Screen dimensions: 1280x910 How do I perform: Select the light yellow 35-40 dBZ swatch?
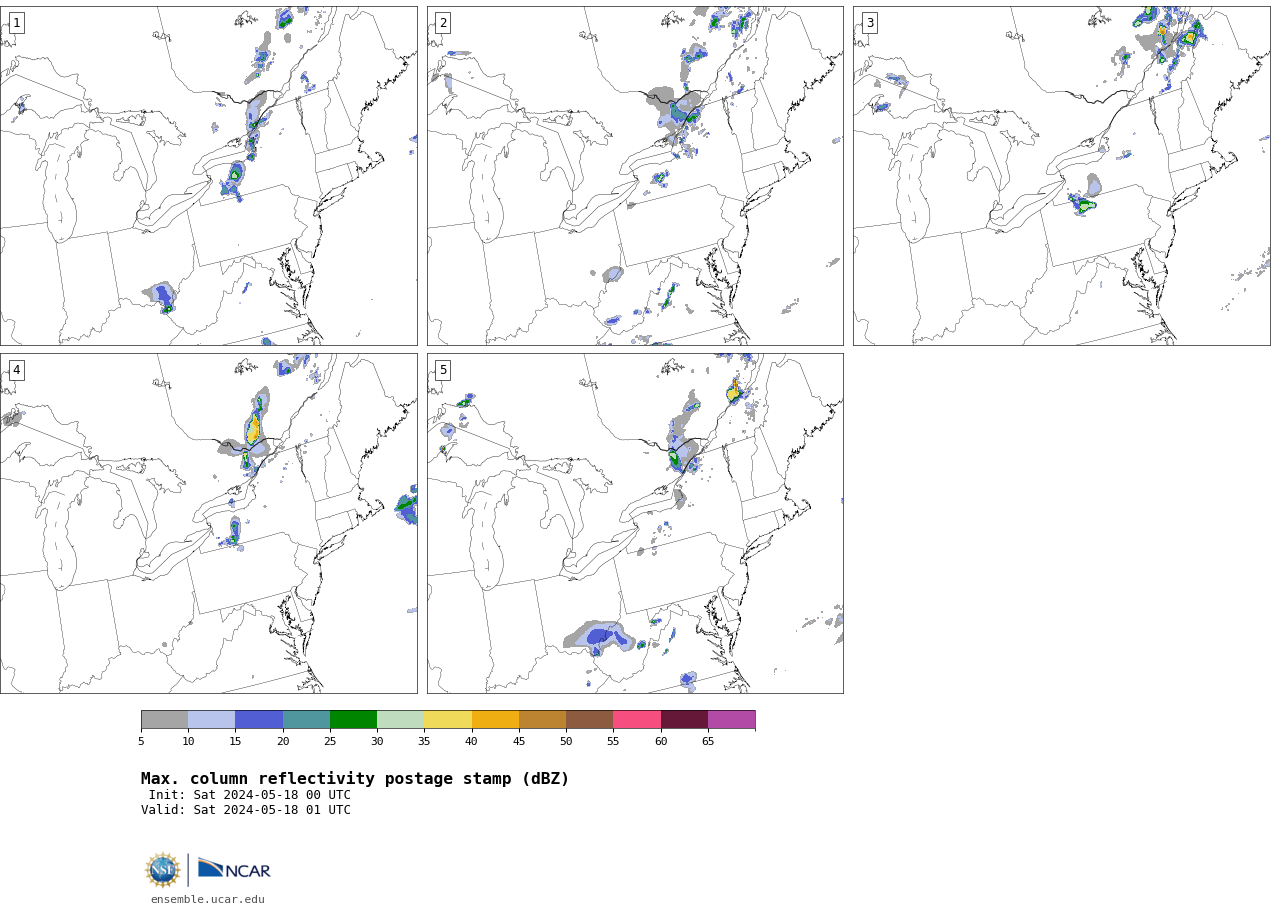tap(448, 720)
